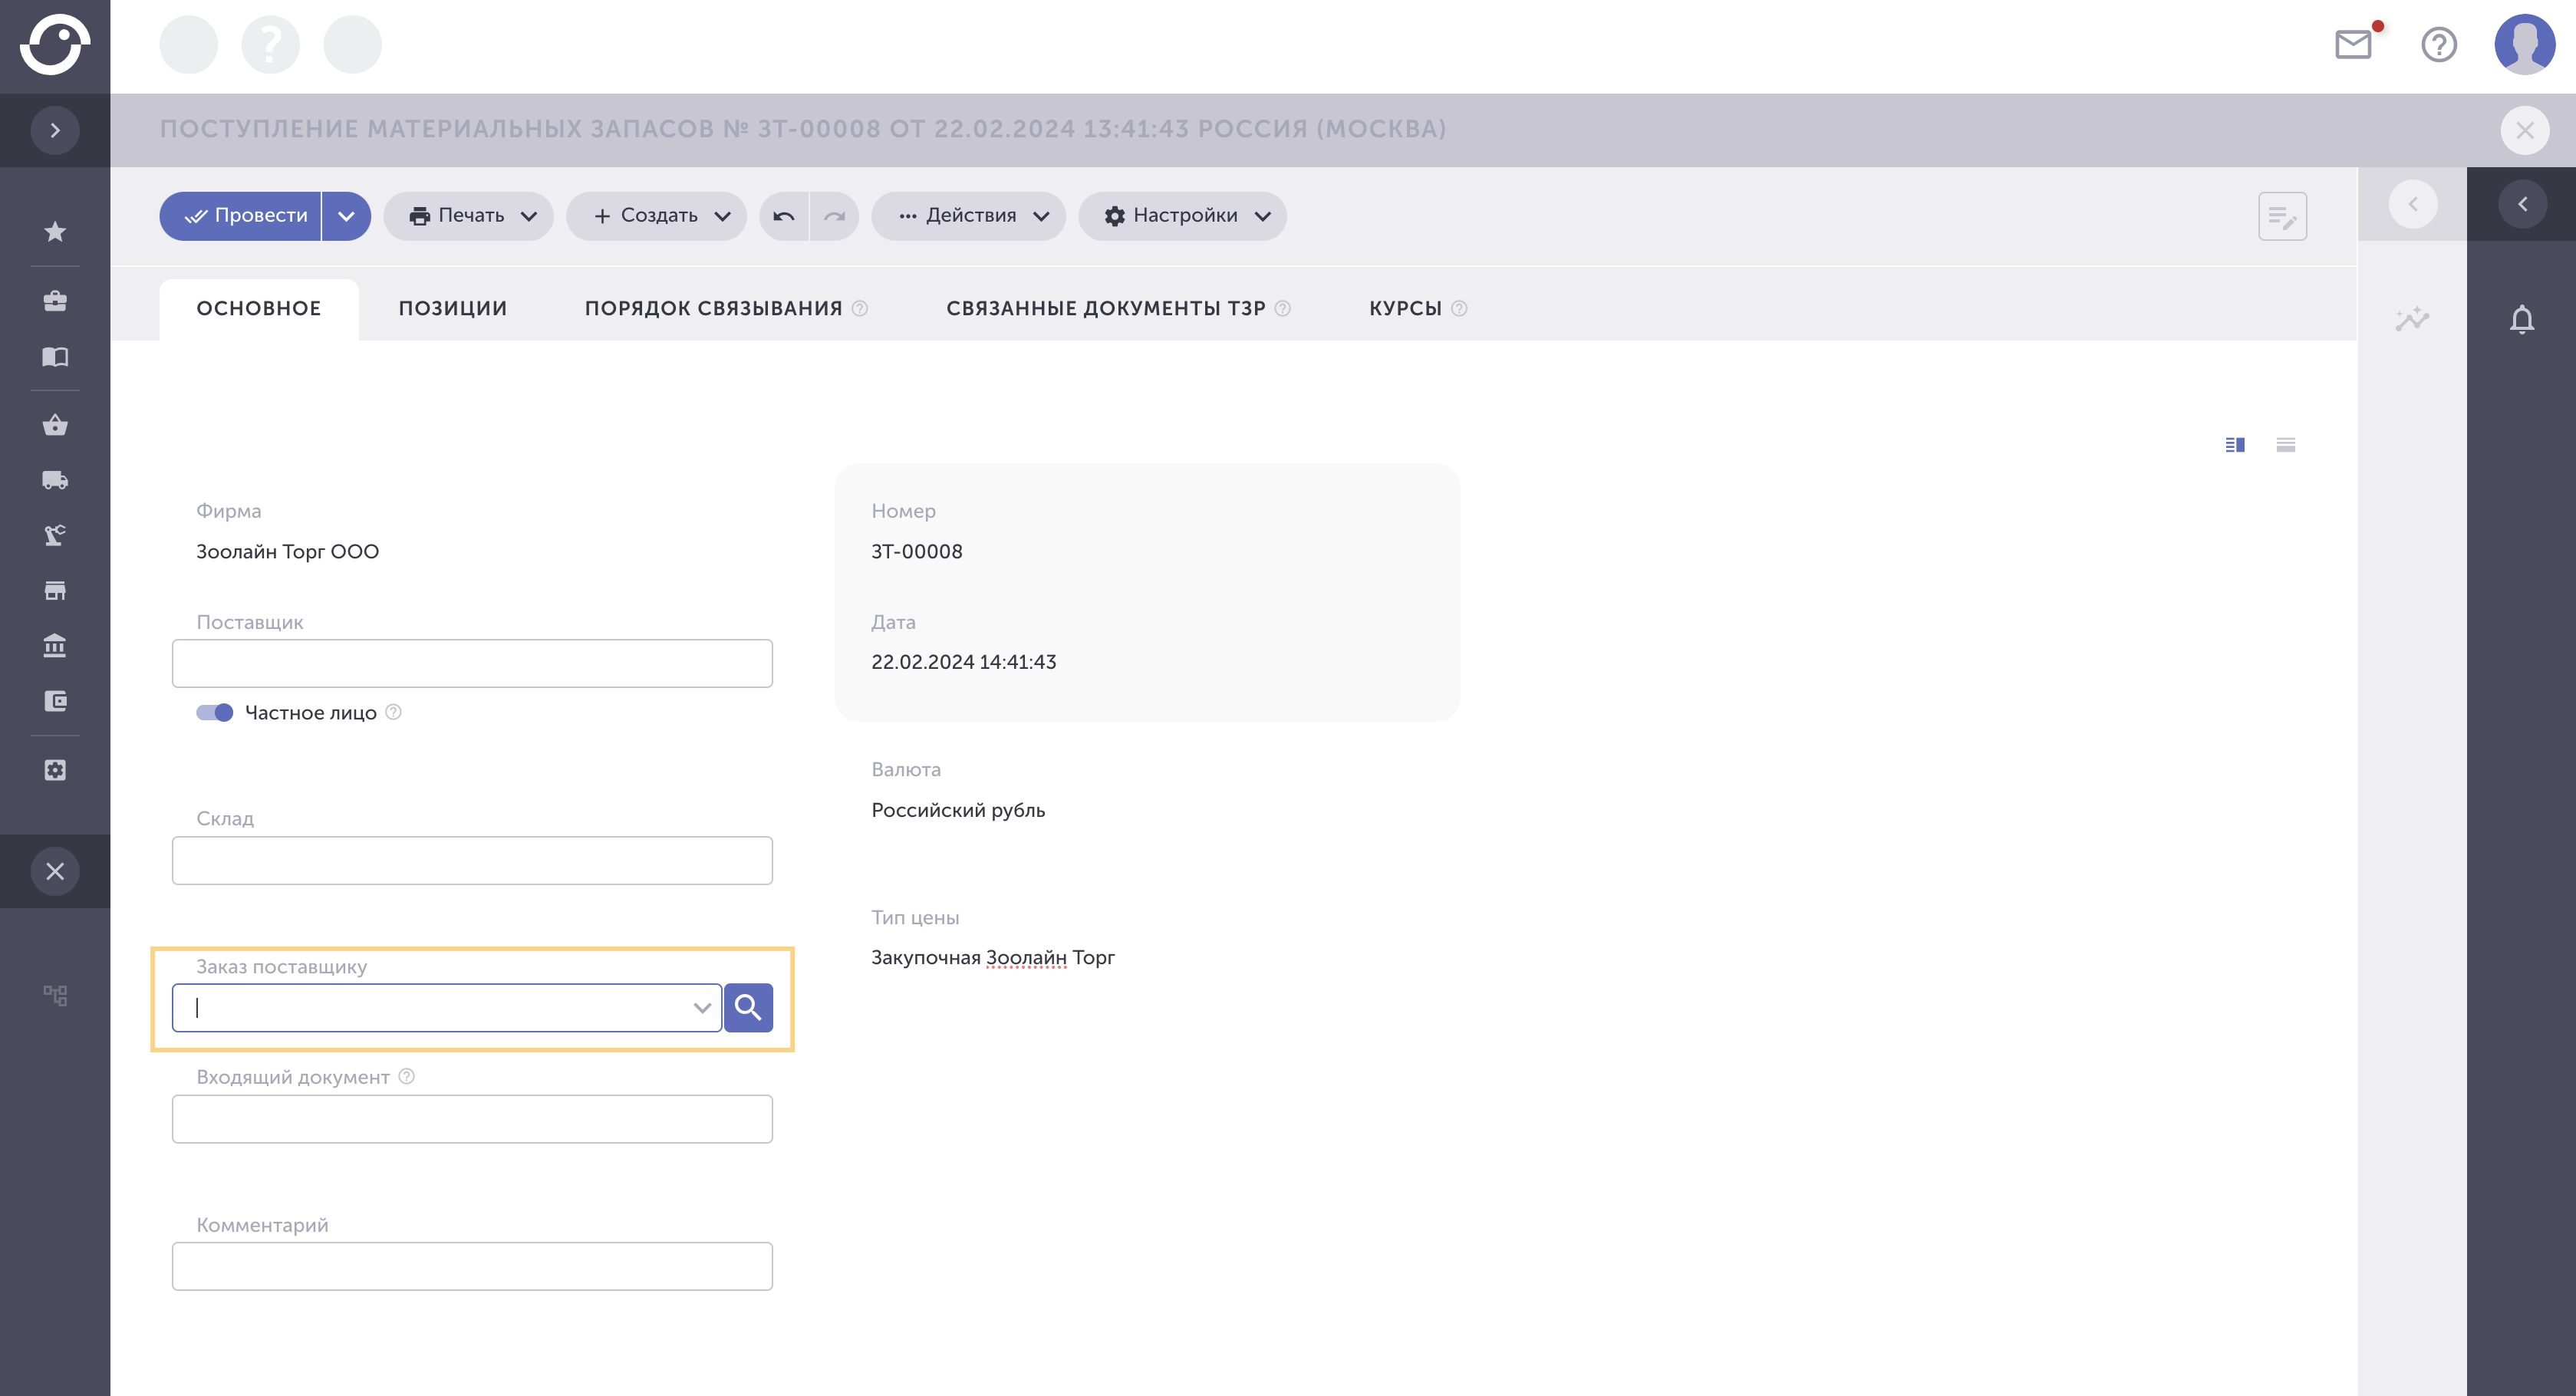Open the store front icon in sidebar

(x=55, y=590)
